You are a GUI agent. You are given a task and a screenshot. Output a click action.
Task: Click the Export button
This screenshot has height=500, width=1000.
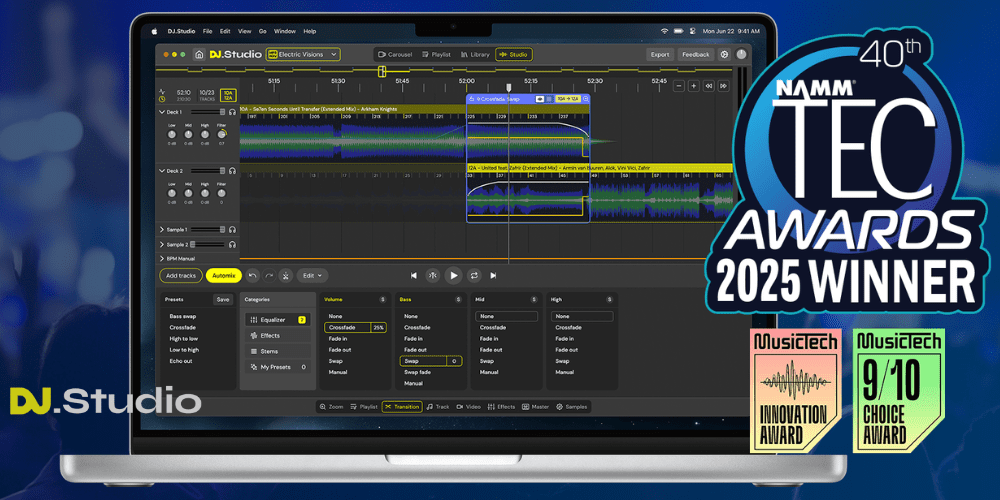pos(659,54)
